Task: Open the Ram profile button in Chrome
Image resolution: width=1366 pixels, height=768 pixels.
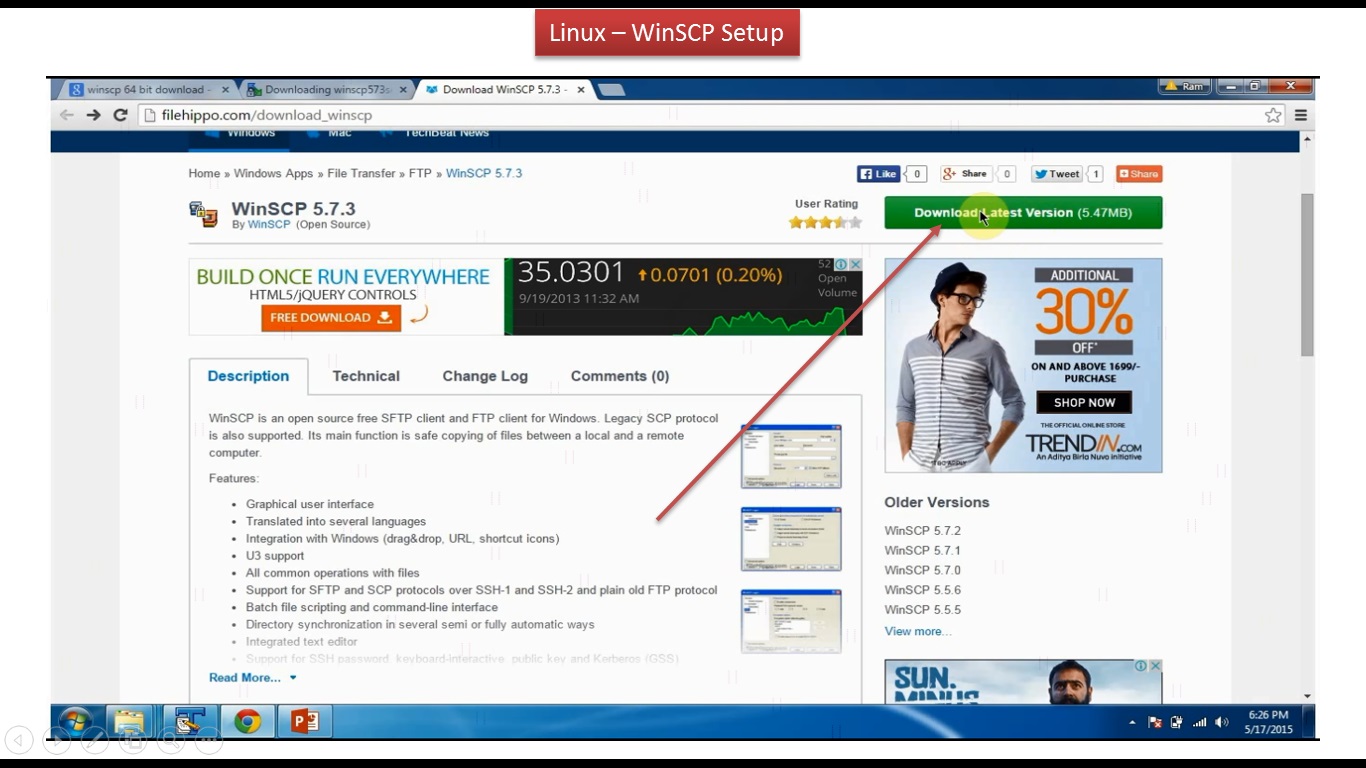Action: (x=1185, y=87)
